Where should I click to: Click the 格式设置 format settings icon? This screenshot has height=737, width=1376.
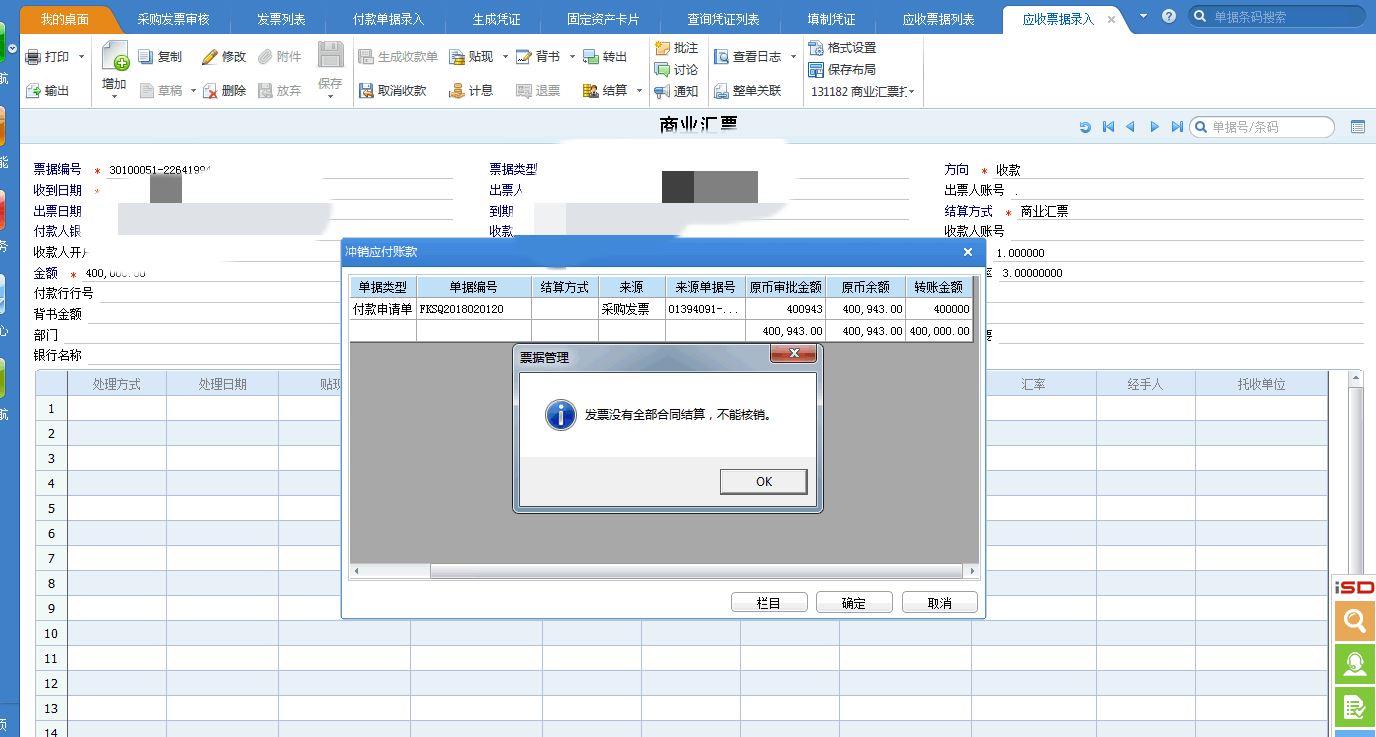(816, 48)
